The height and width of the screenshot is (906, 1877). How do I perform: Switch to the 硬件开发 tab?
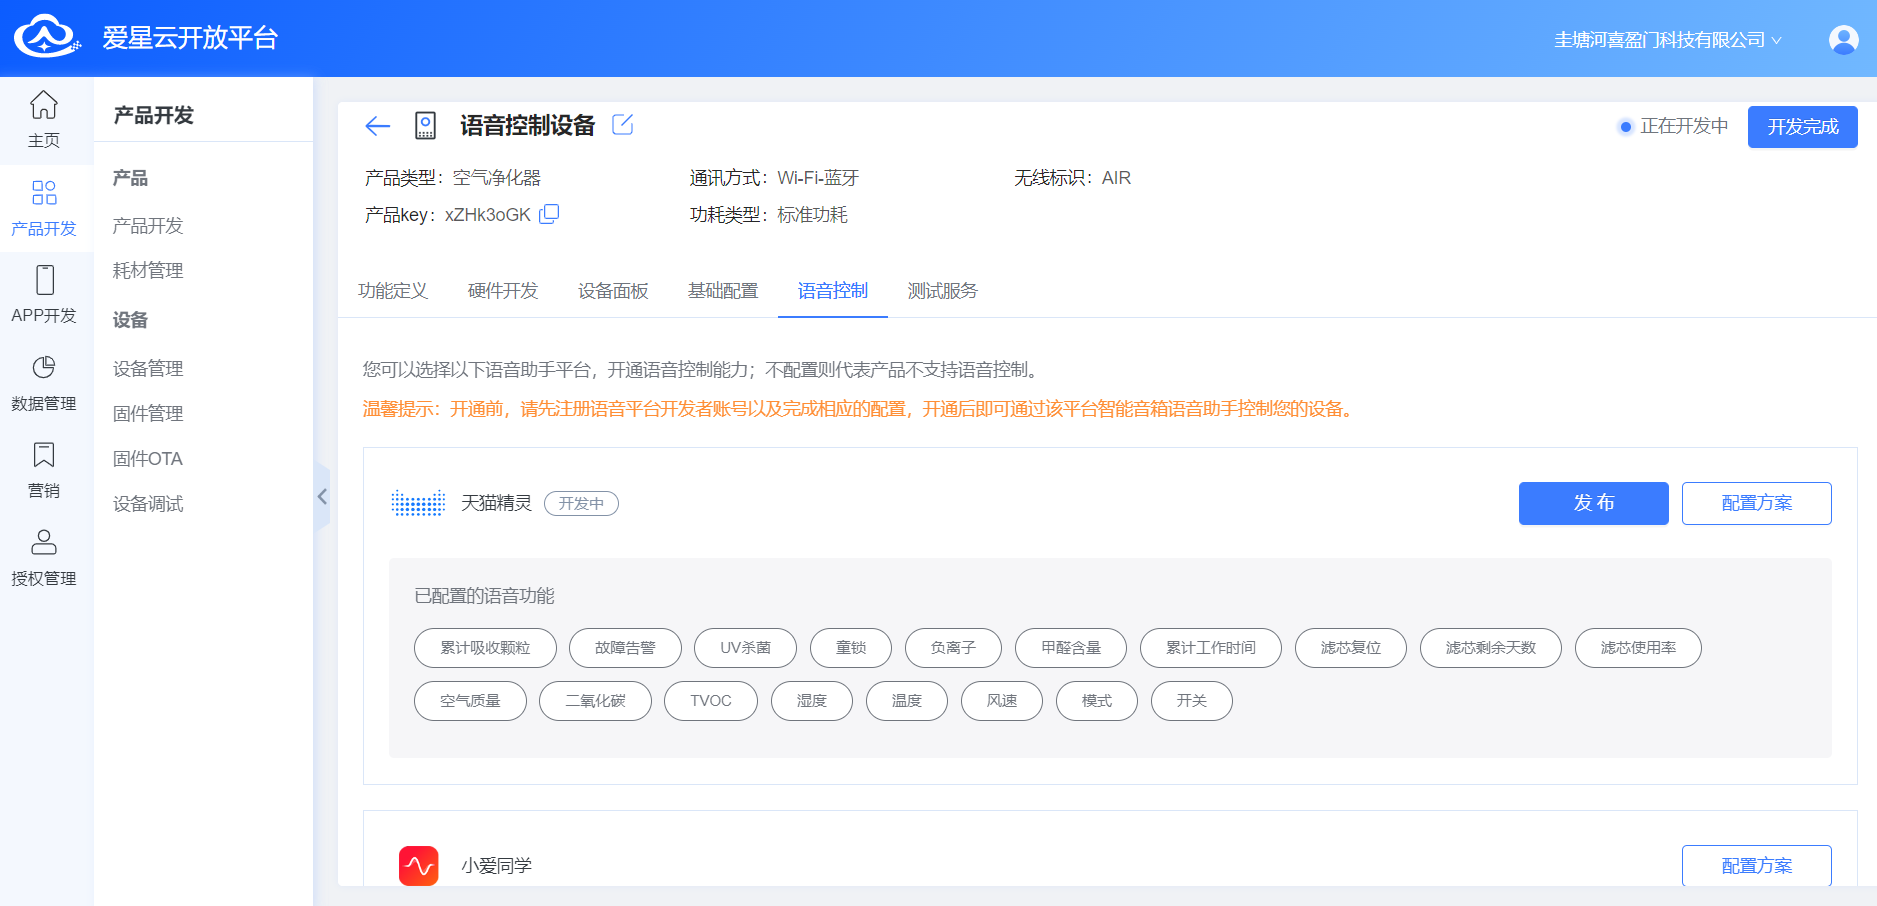click(503, 291)
